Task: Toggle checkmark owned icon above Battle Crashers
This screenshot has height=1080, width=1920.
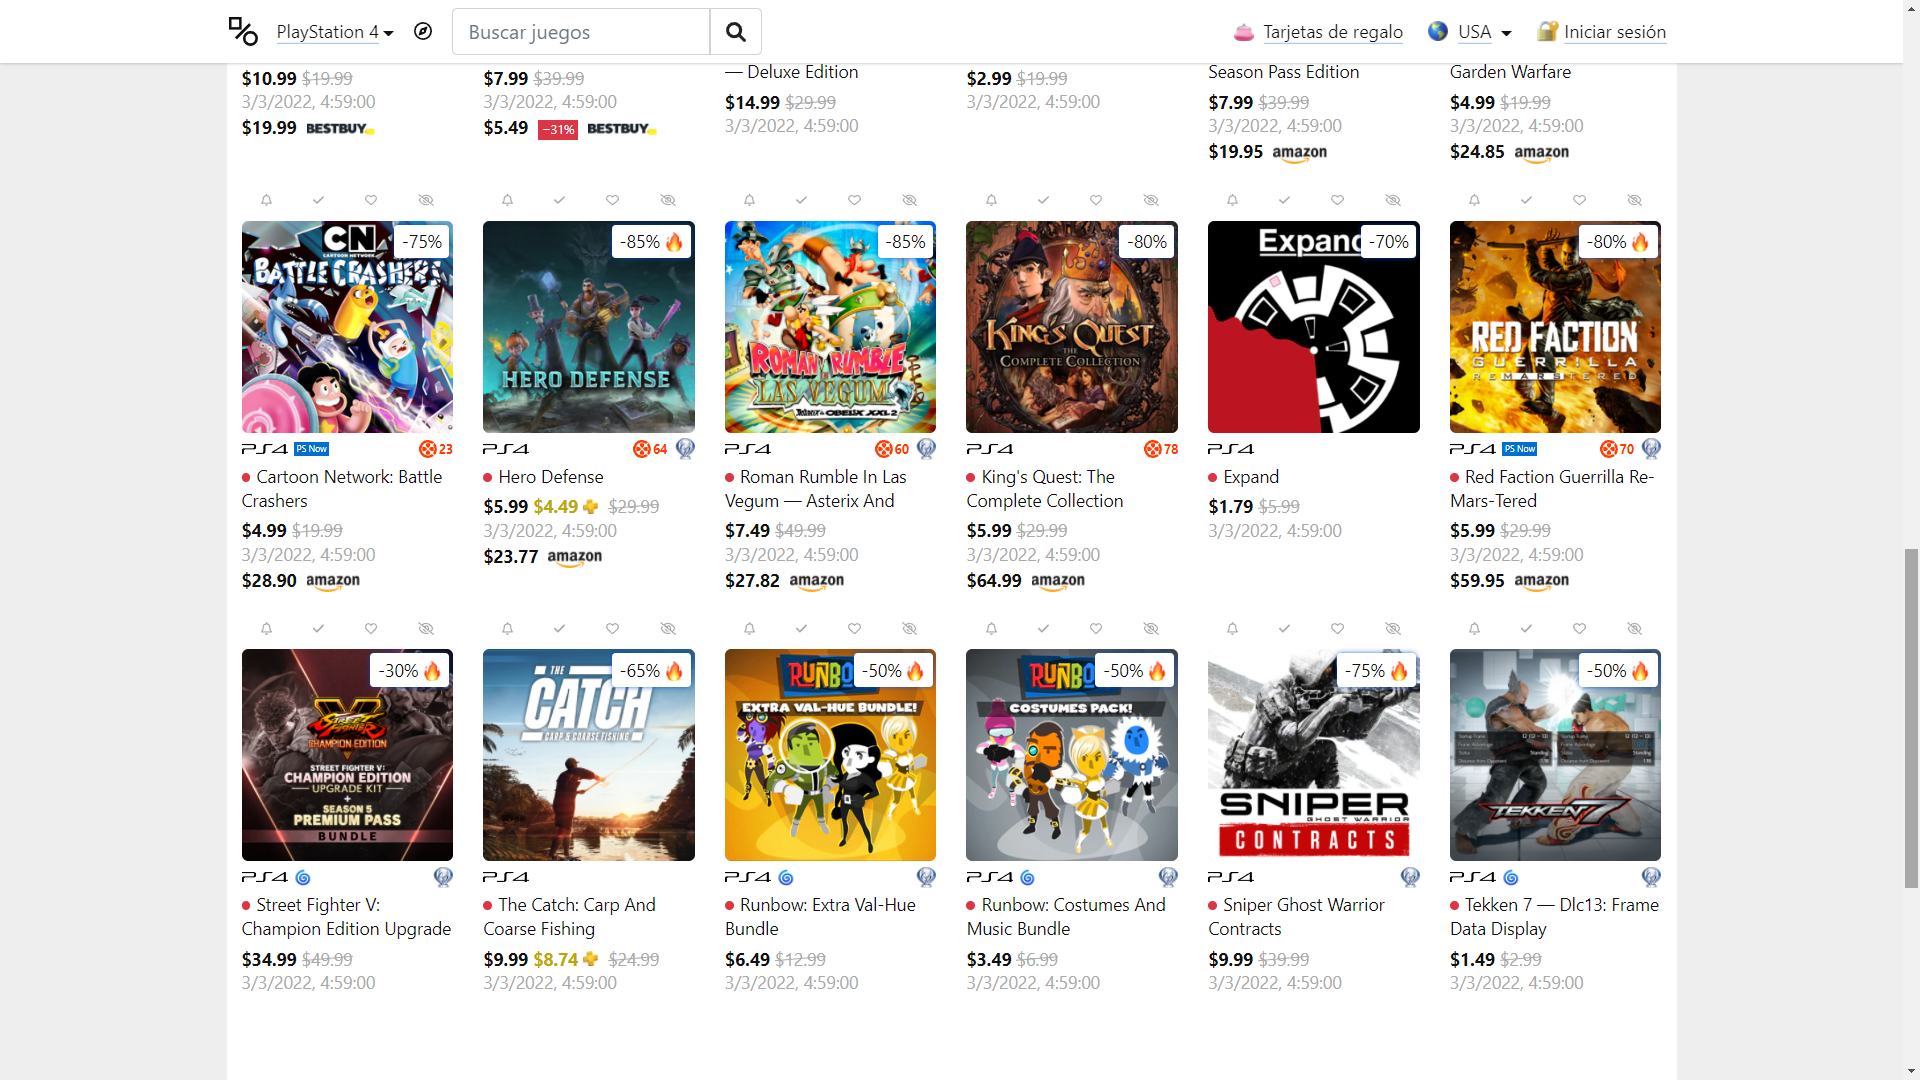Action: 318,200
